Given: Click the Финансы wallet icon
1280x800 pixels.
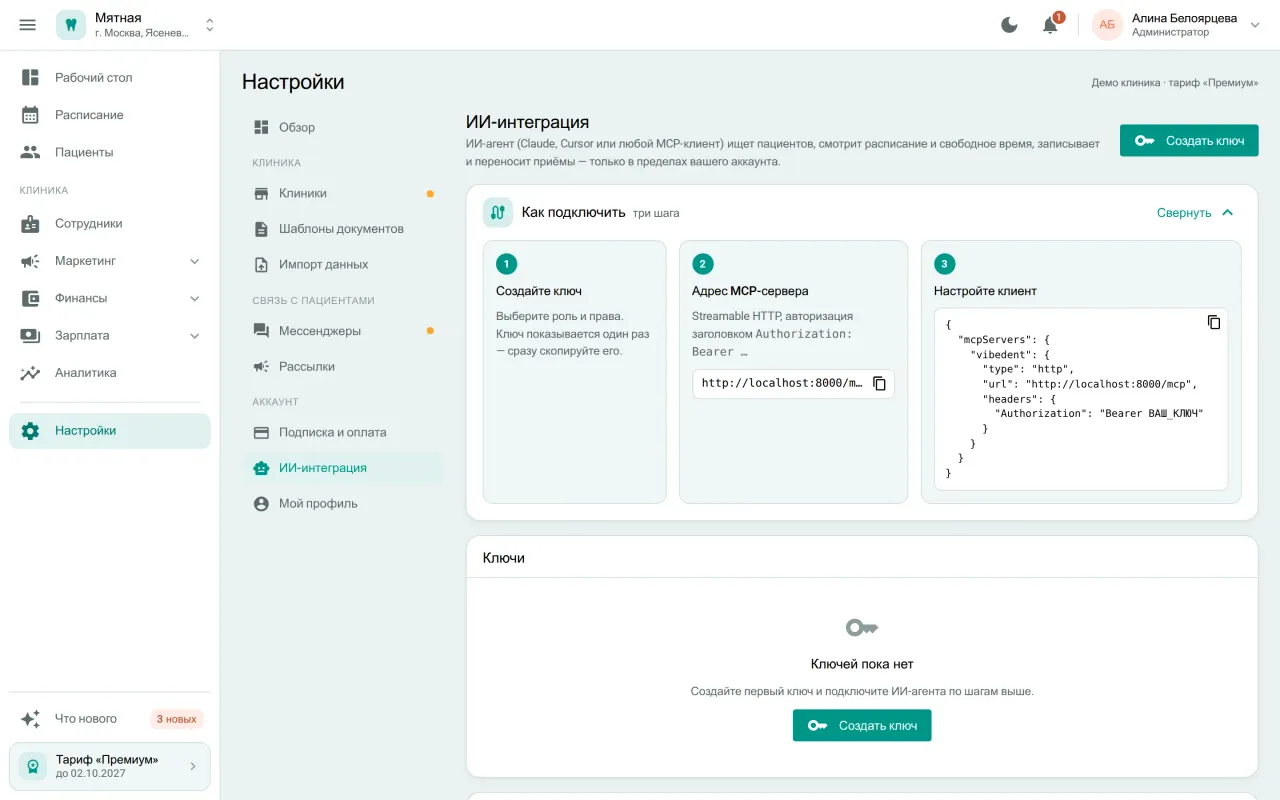Looking at the screenshot, I should pos(31,298).
